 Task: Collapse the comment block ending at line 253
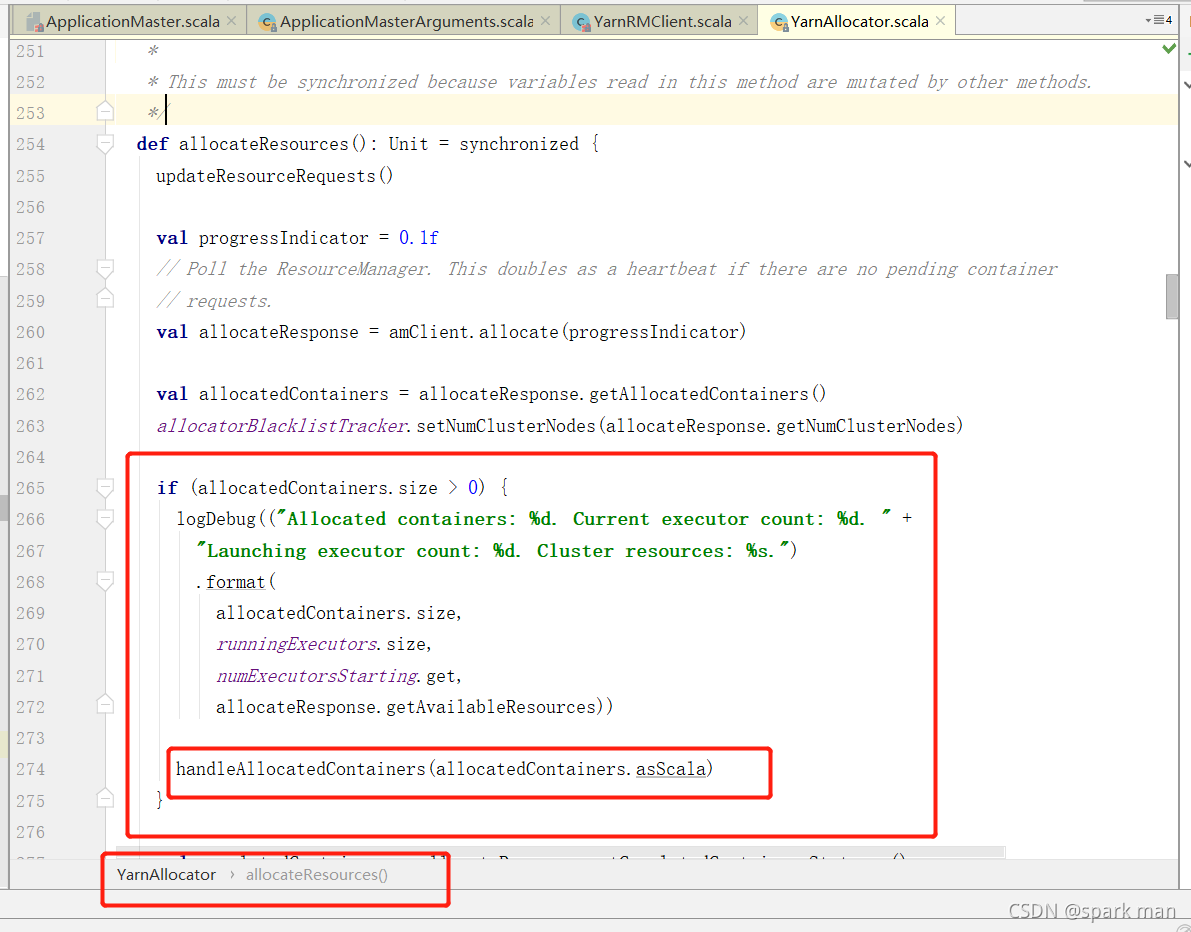pos(106,112)
